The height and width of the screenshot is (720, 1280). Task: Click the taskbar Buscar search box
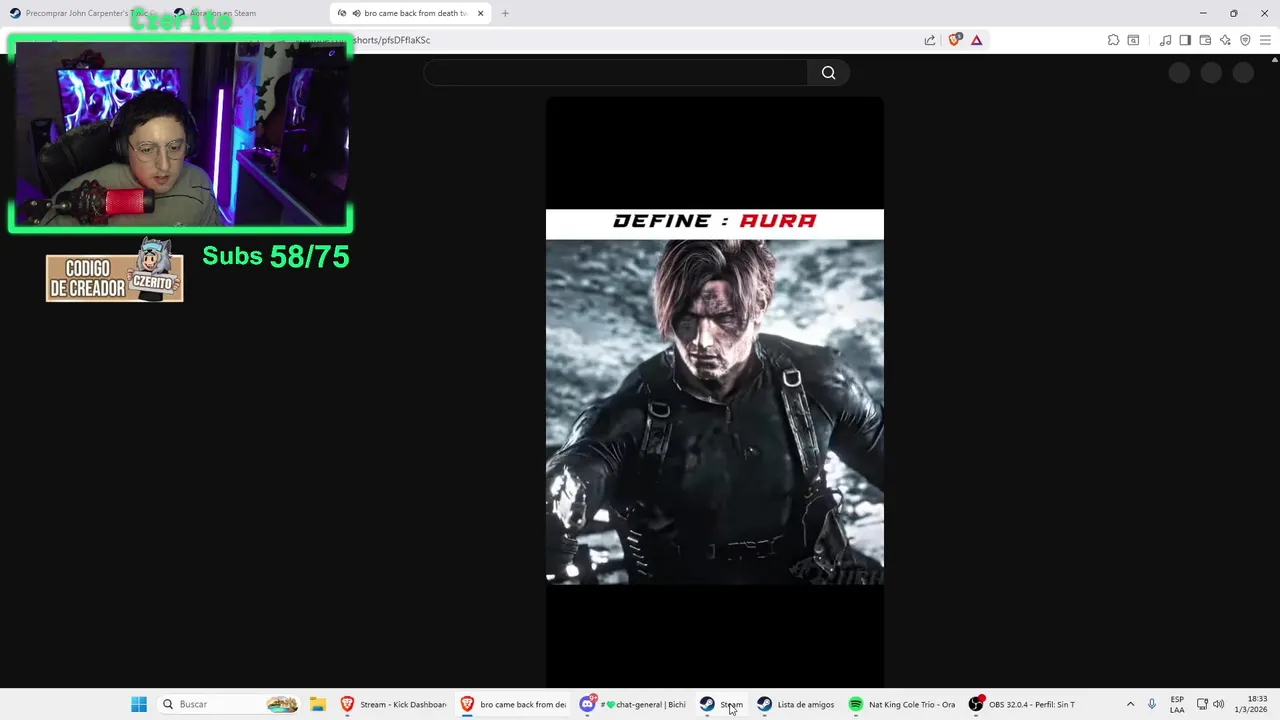(x=229, y=704)
